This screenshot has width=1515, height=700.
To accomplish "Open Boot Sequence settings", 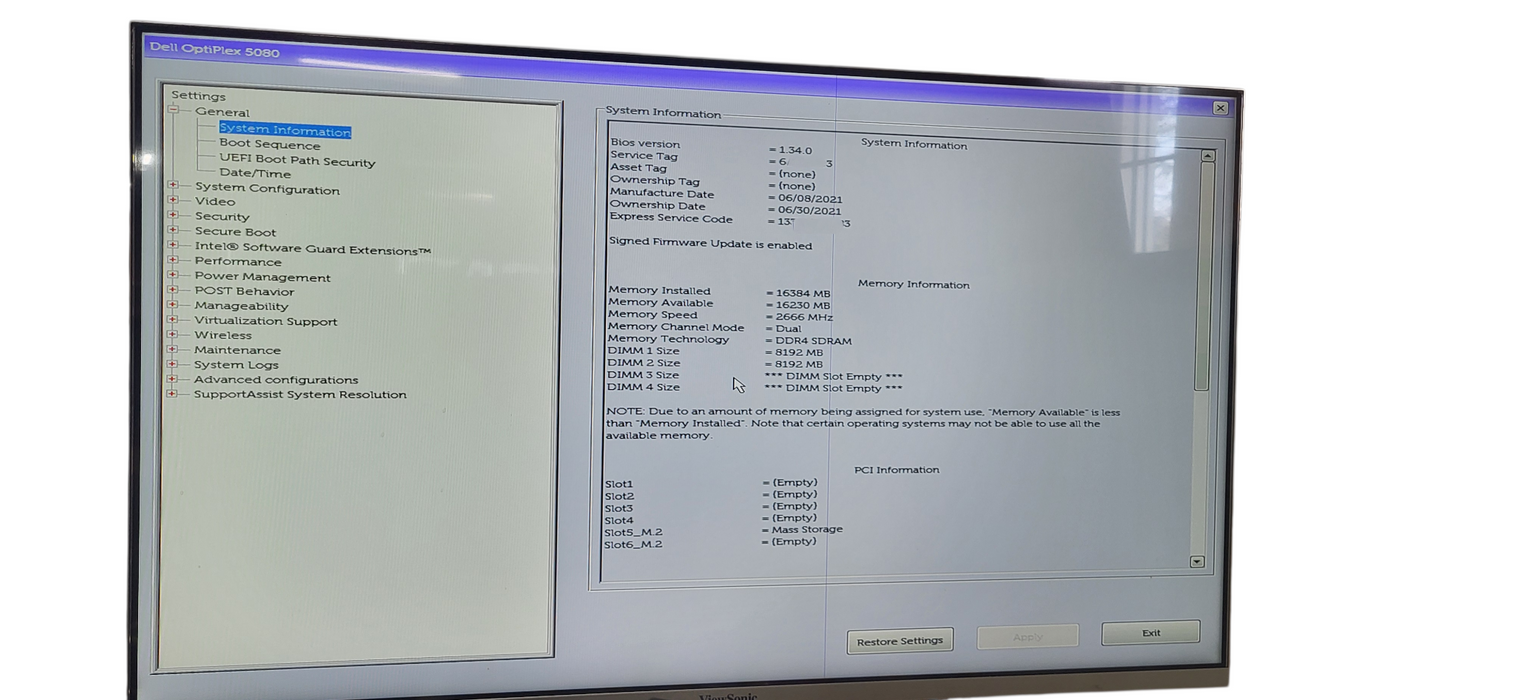I will point(270,145).
